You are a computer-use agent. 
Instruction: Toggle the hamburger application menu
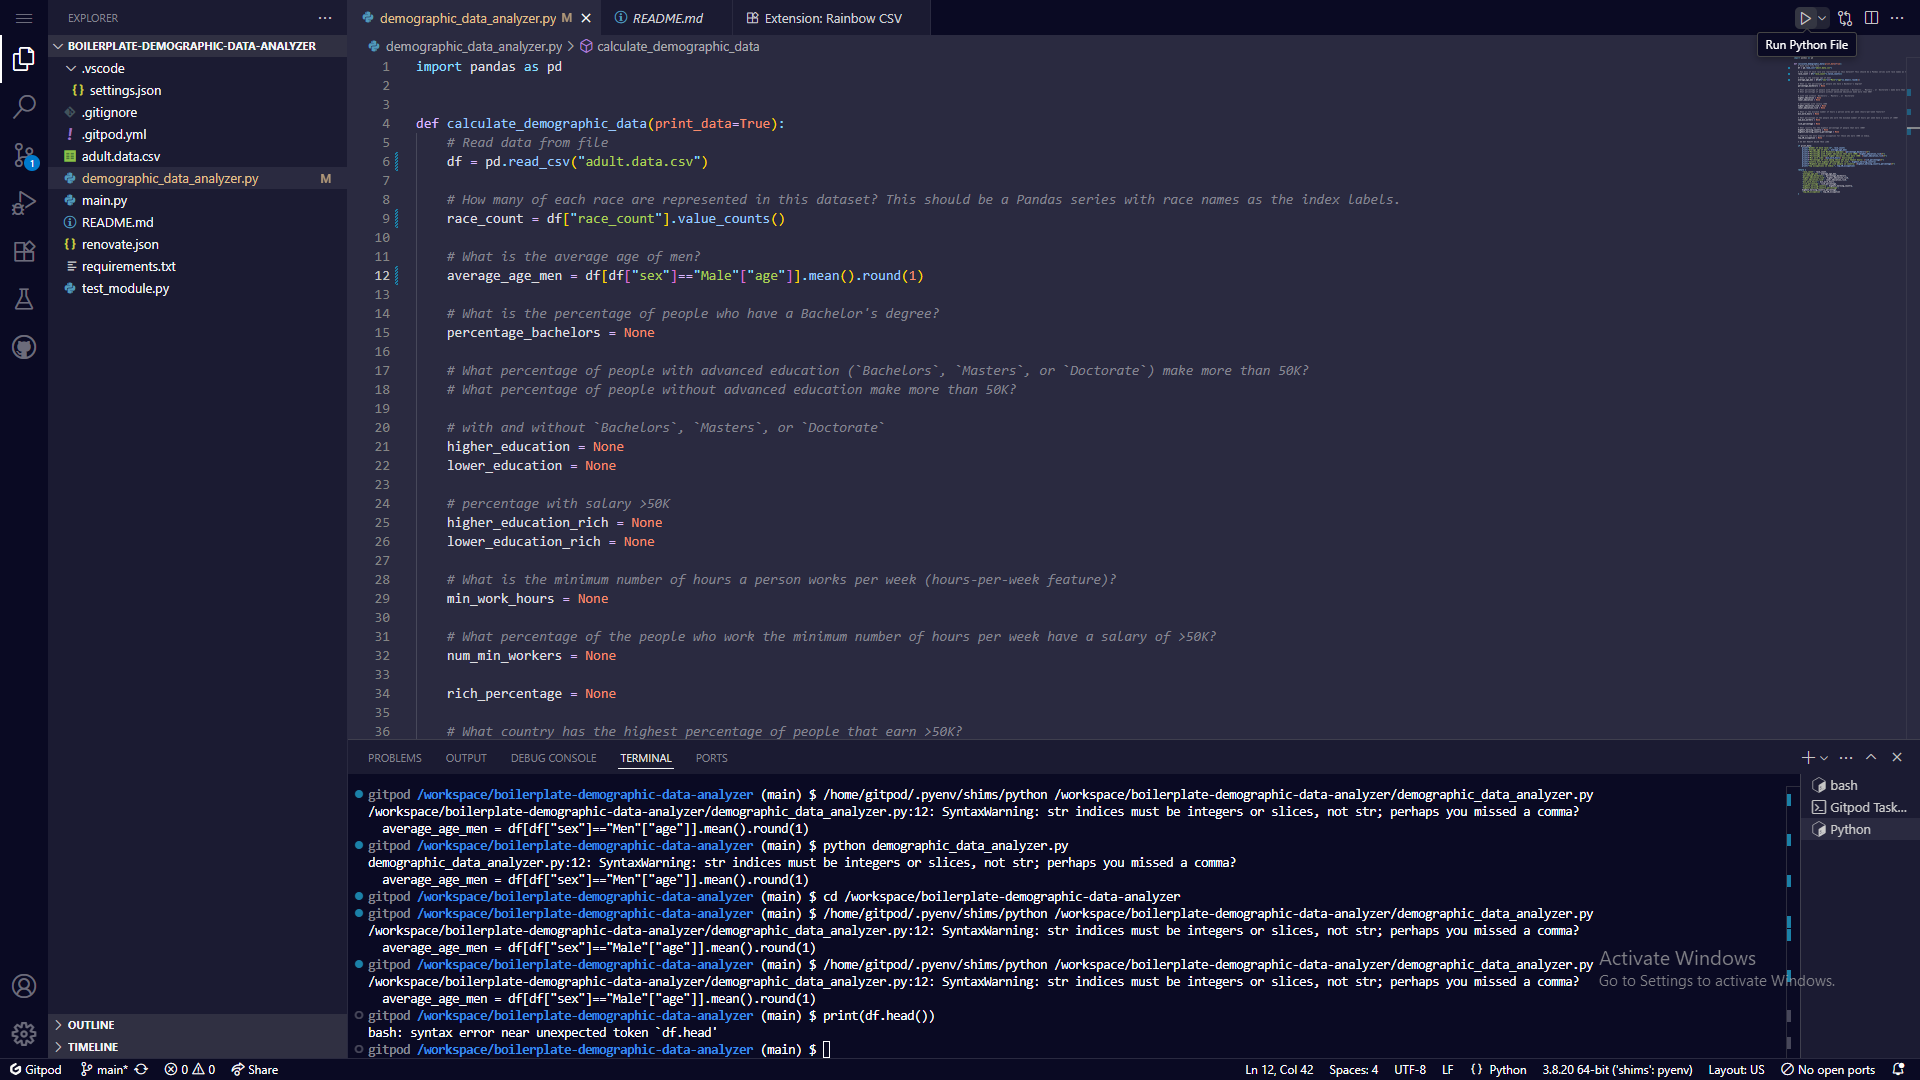(24, 18)
